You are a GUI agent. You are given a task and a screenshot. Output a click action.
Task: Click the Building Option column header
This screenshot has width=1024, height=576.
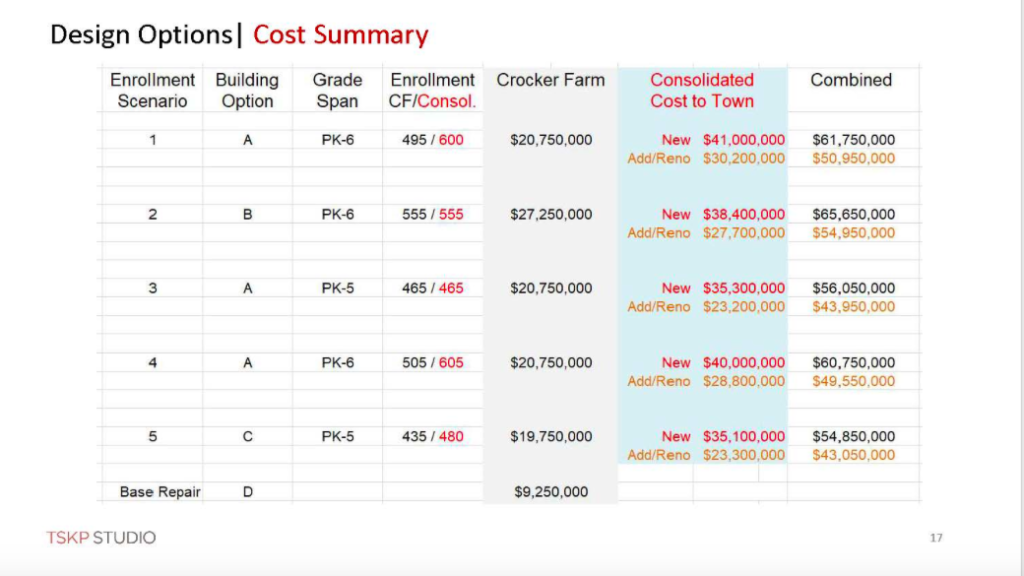point(247,90)
